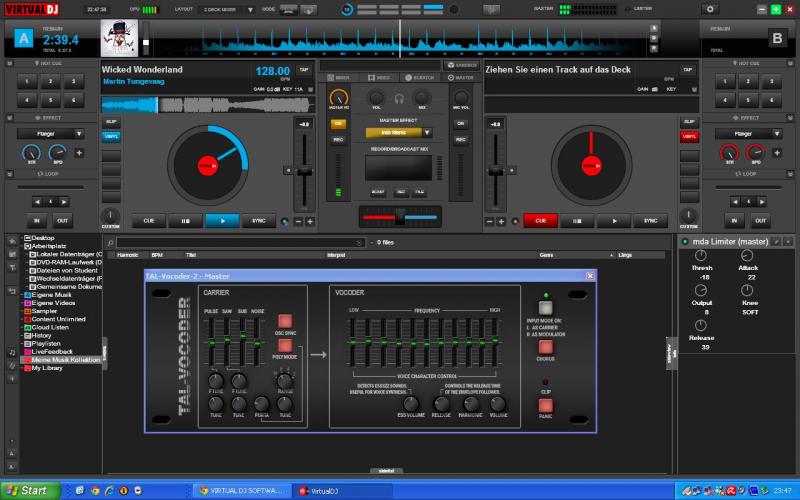Select deck A indicator
This screenshot has width=800, height=500.
tap(23, 38)
